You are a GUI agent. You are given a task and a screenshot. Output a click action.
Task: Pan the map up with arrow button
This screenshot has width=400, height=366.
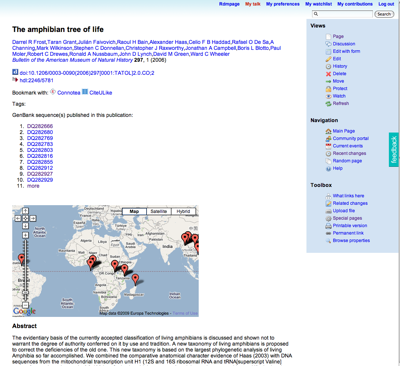coord(25,211)
